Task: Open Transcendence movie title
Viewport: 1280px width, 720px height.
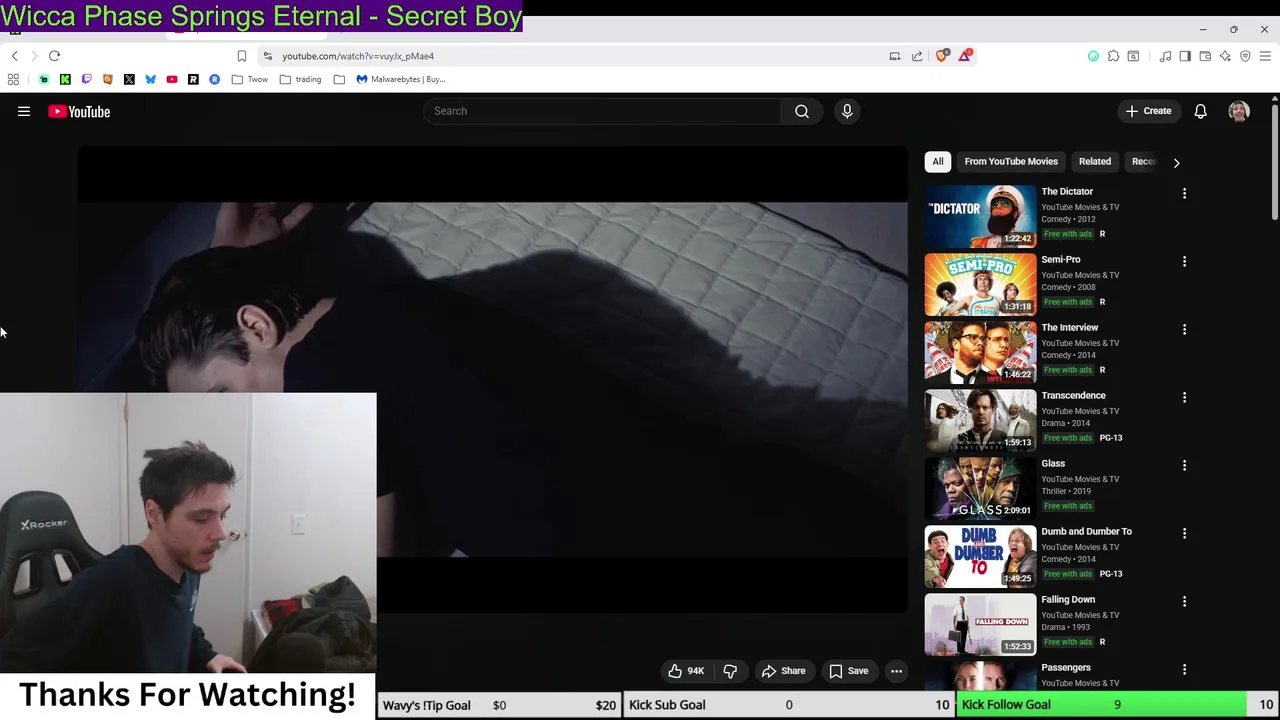Action: click(1073, 395)
